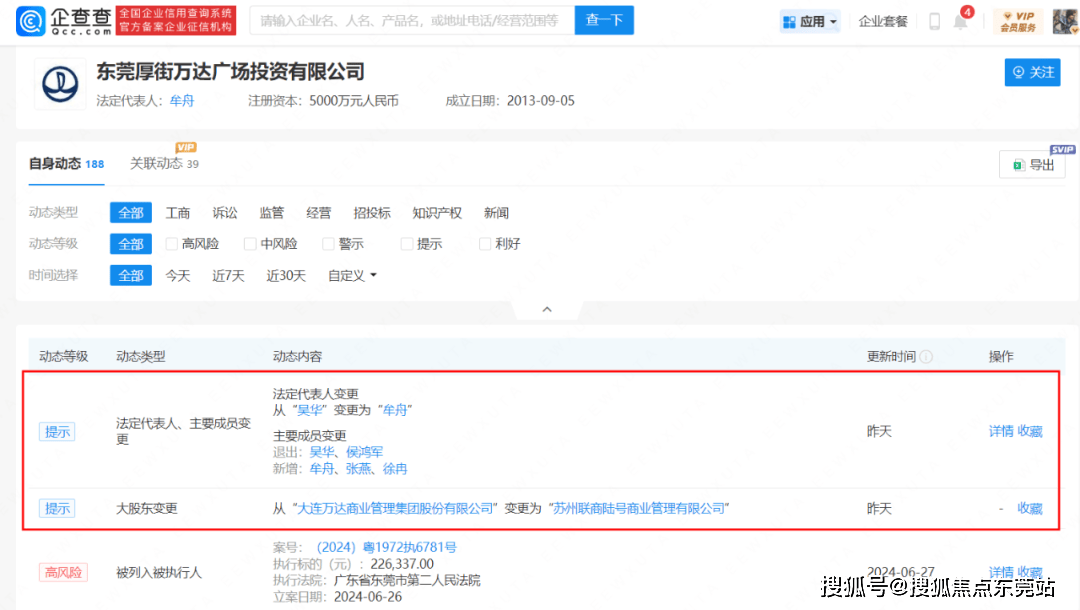Click the 更新时间 column header
The width and height of the screenshot is (1080, 610).
[891, 357]
